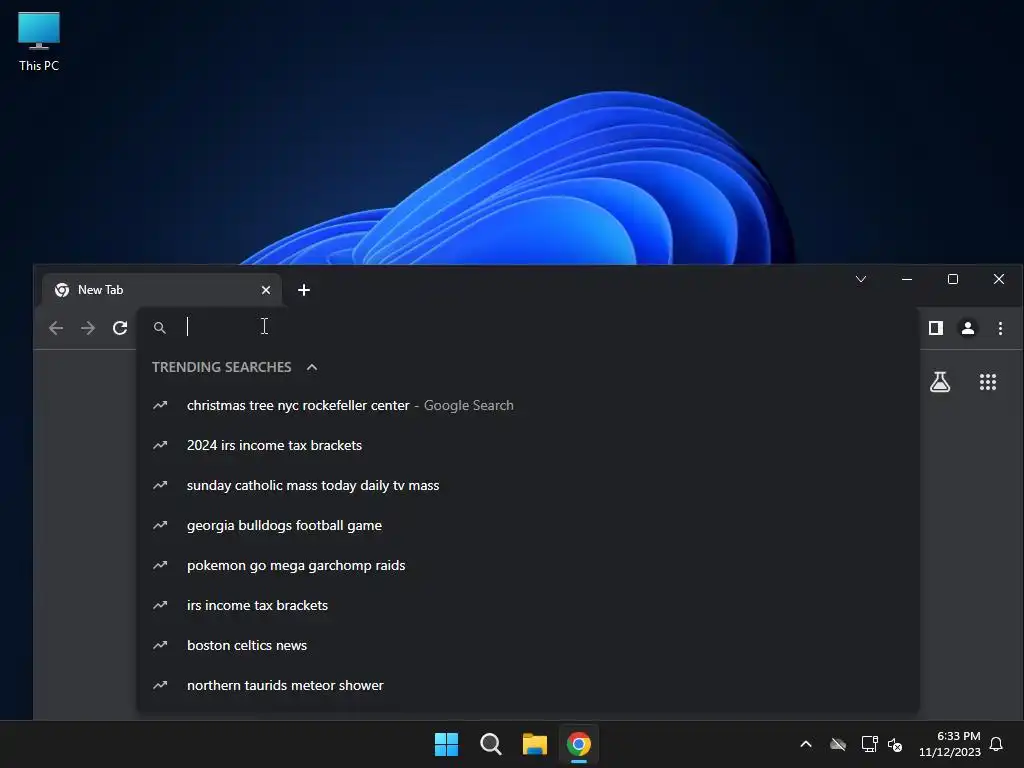Select the New Tab tab
Image resolution: width=1024 pixels, height=768 pixels.
pyautogui.click(x=161, y=290)
